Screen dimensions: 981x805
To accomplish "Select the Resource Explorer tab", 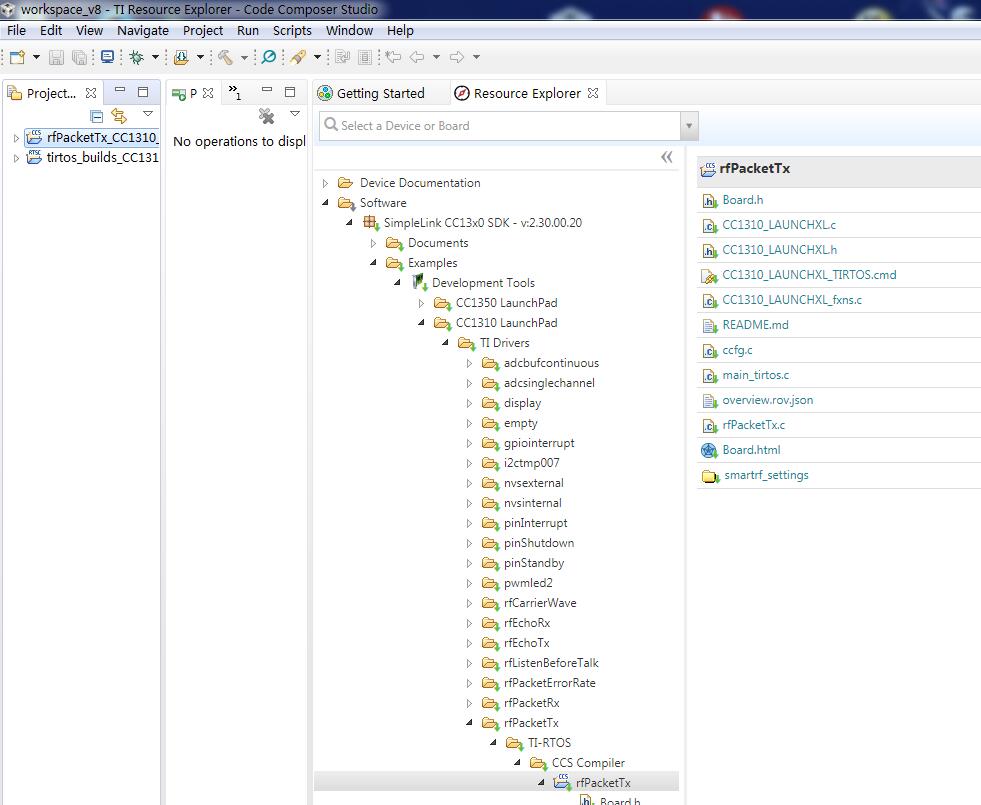I will (527, 93).
